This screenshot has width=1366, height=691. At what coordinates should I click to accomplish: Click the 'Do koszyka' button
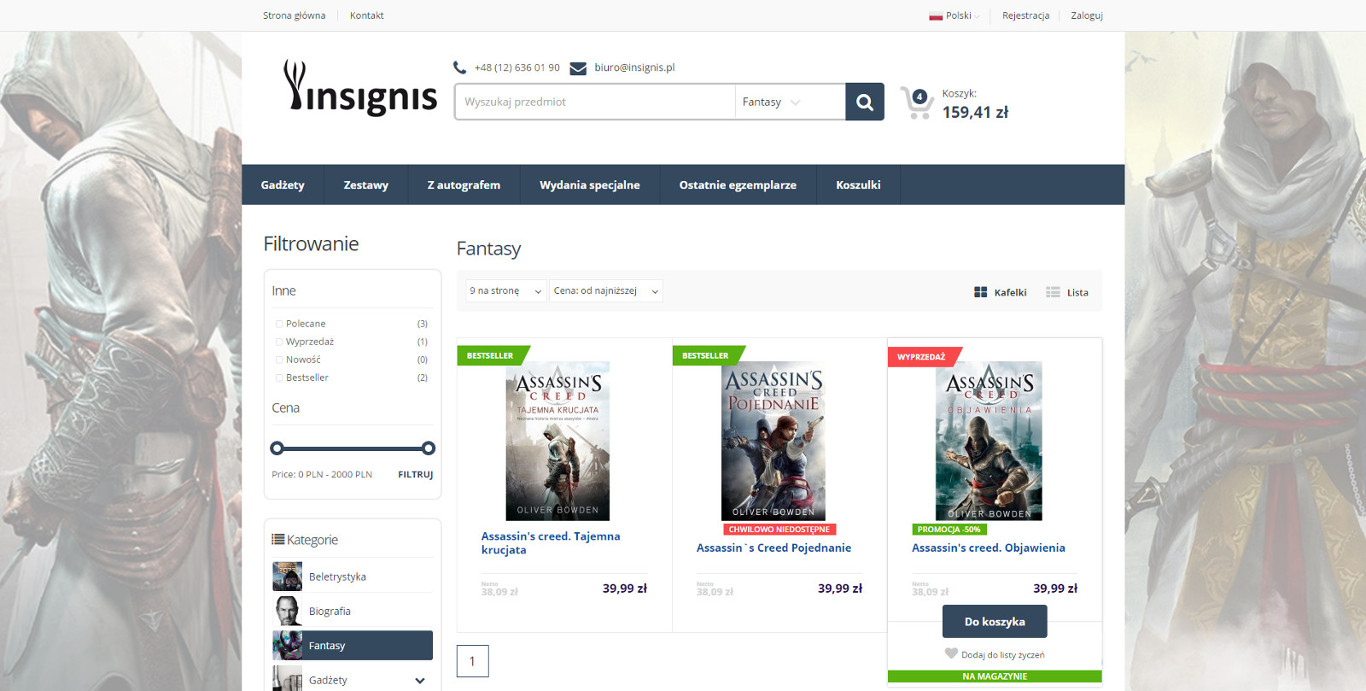(x=995, y=621)
